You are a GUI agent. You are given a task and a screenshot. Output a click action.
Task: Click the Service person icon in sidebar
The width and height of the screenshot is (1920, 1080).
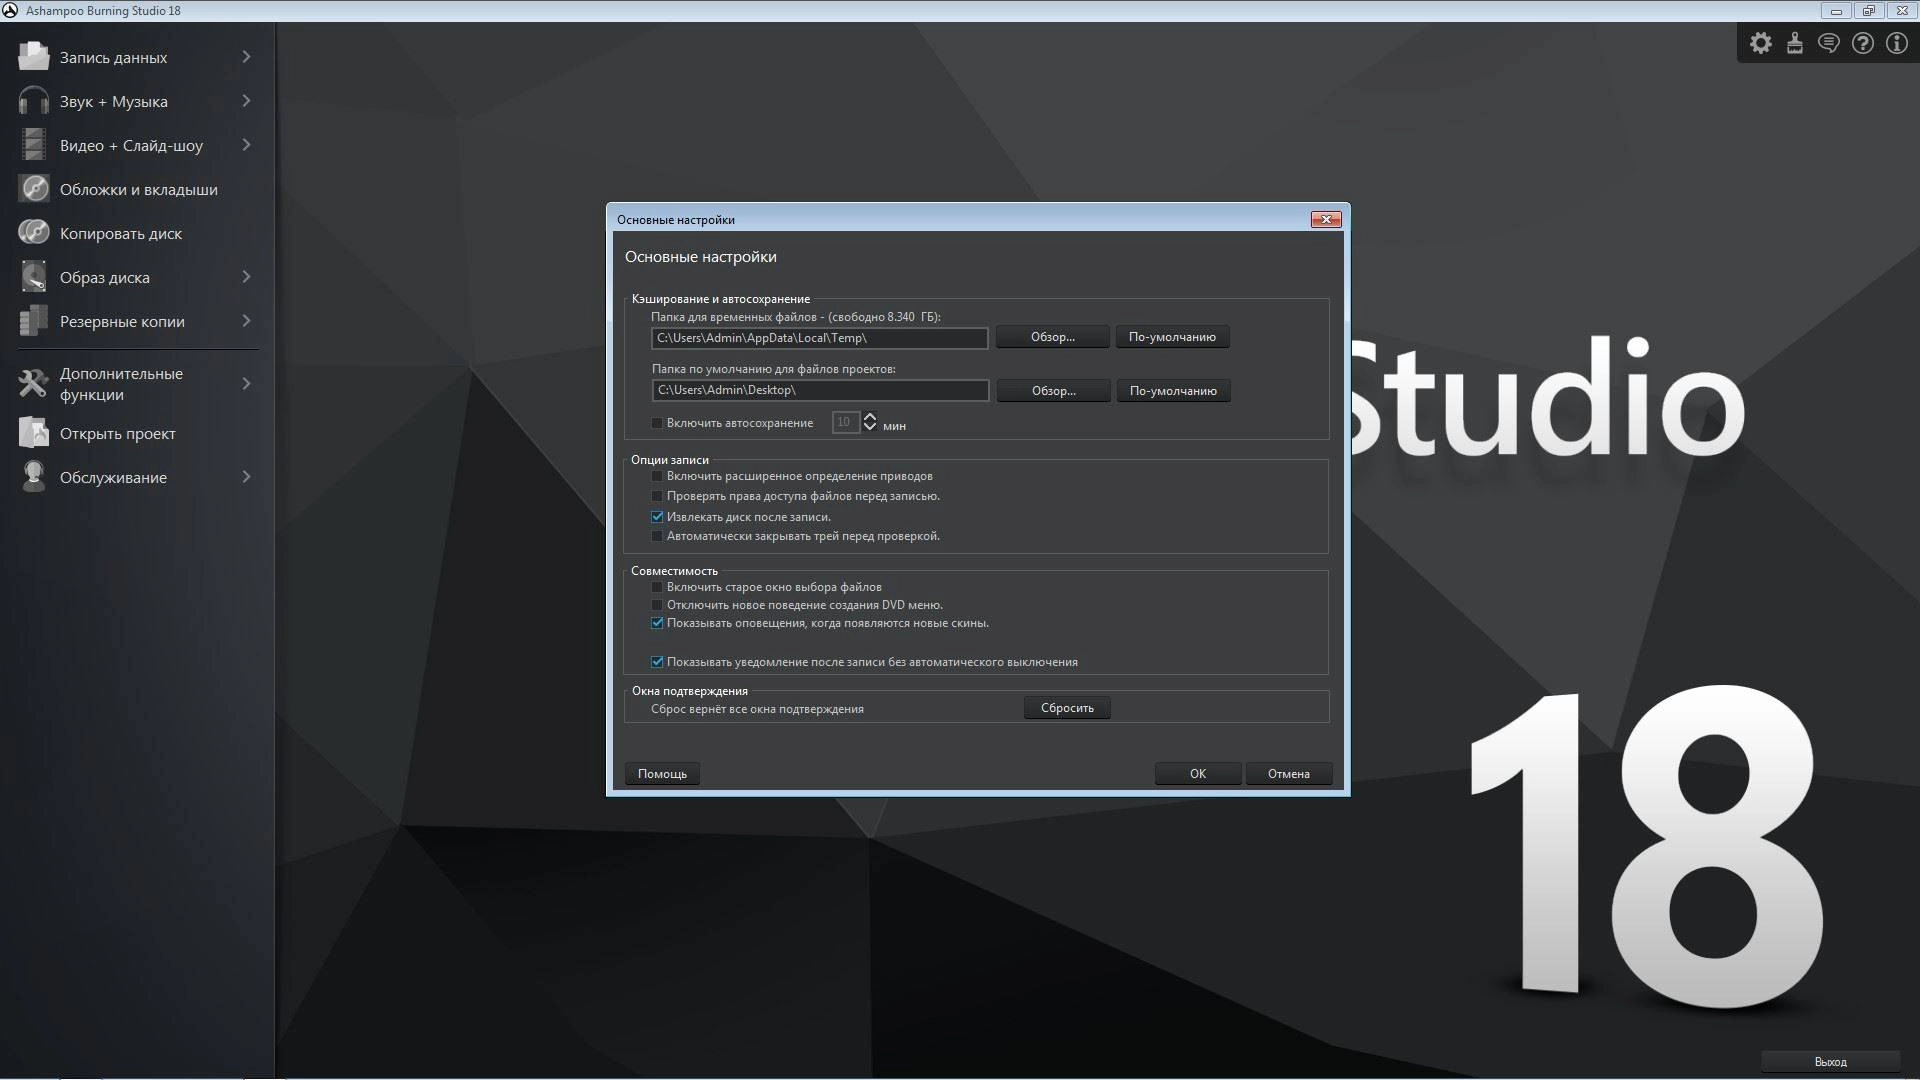coord(33,476)
